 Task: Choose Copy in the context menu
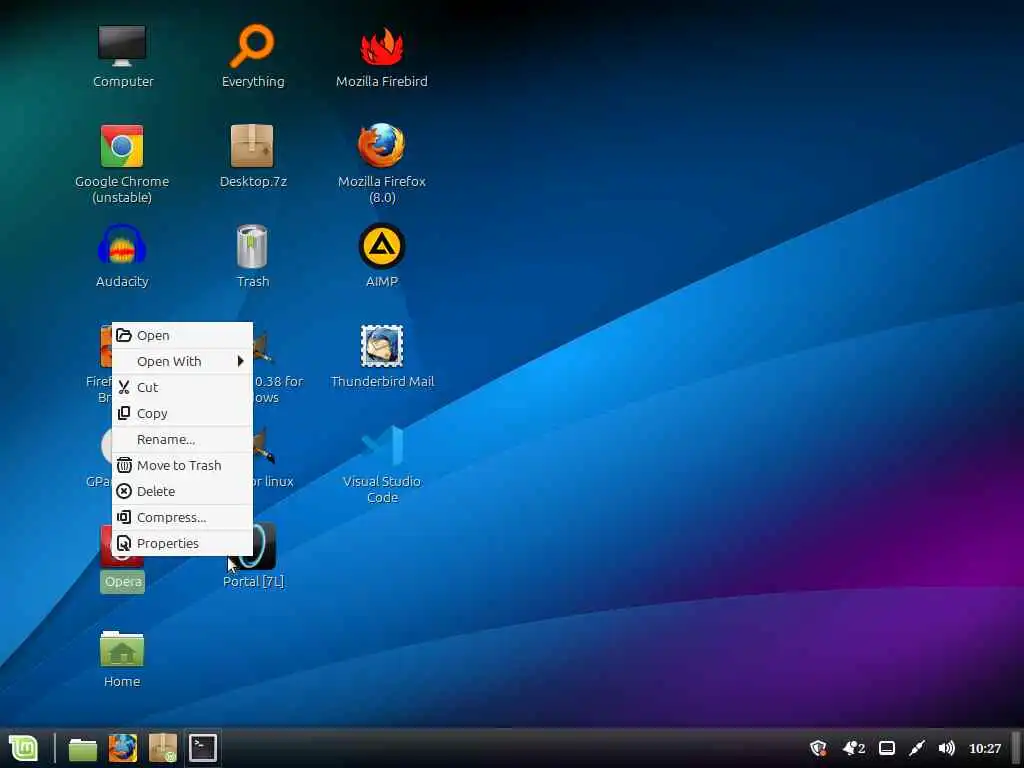(x=182, y=413)
